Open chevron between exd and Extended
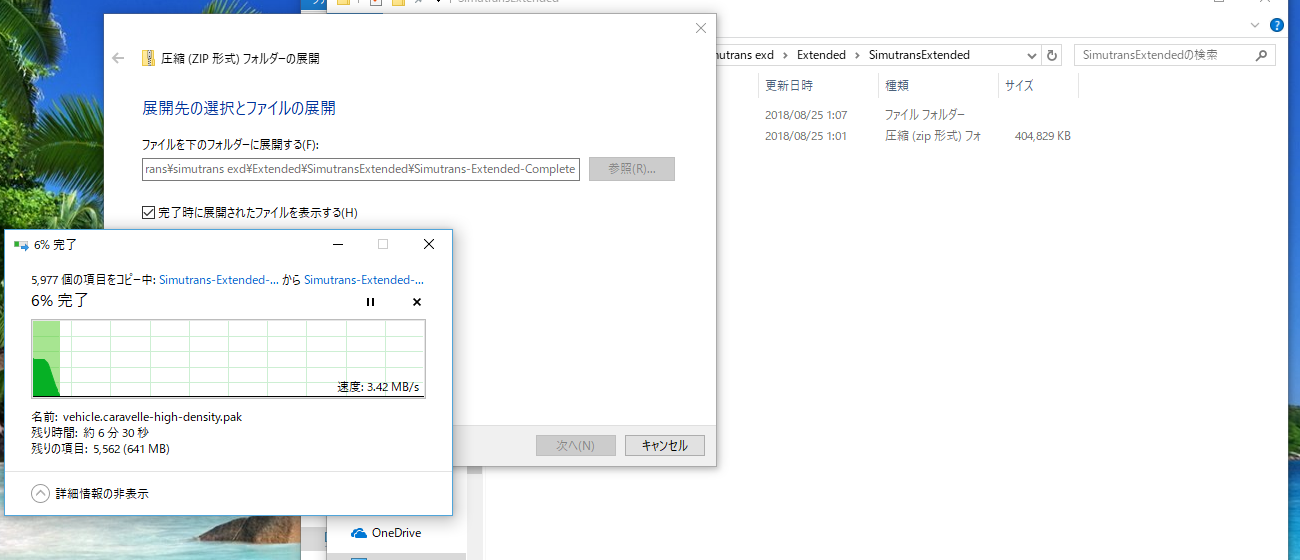1300x560 pixels. click(785, 55)
